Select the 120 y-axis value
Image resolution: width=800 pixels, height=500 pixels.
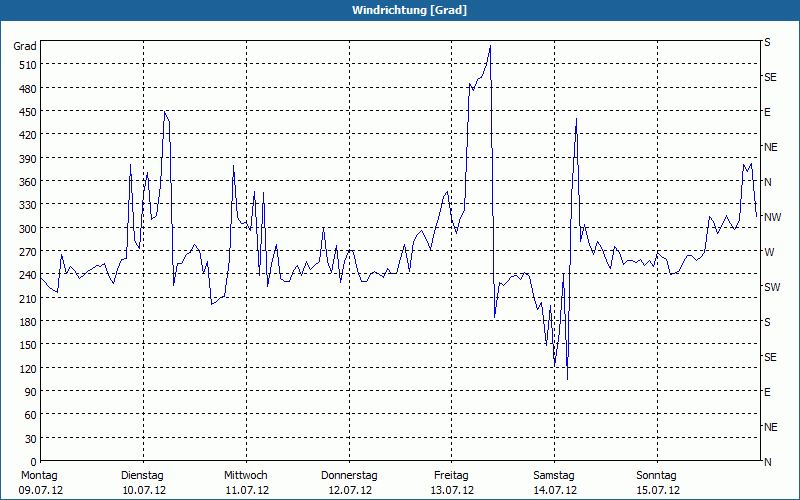coord(28,369)
